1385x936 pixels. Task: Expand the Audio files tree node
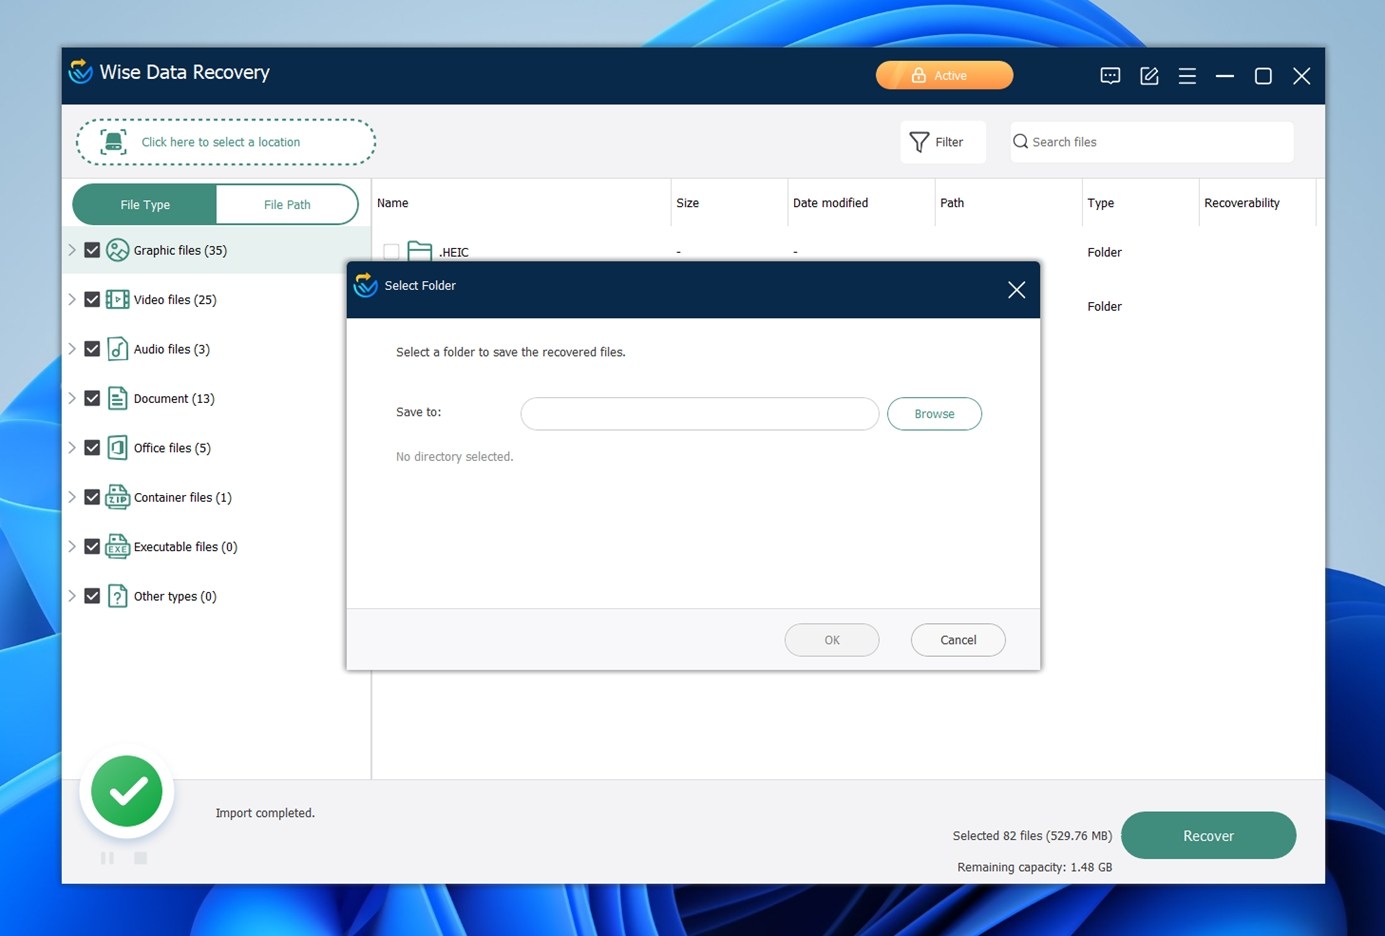tap(72, 349)
